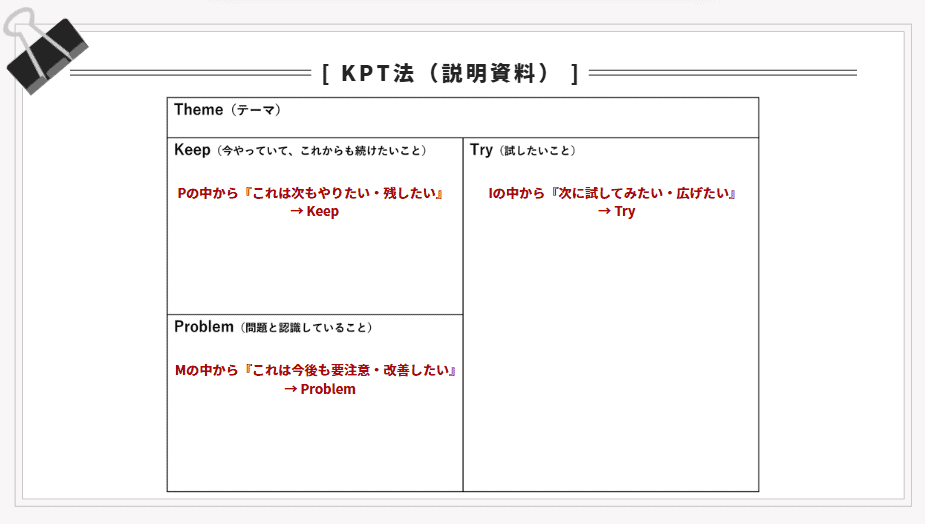Click the red "→ Try" label
Image resolution: width=925 pixels, height=524 pixels.
coord(616,211)
